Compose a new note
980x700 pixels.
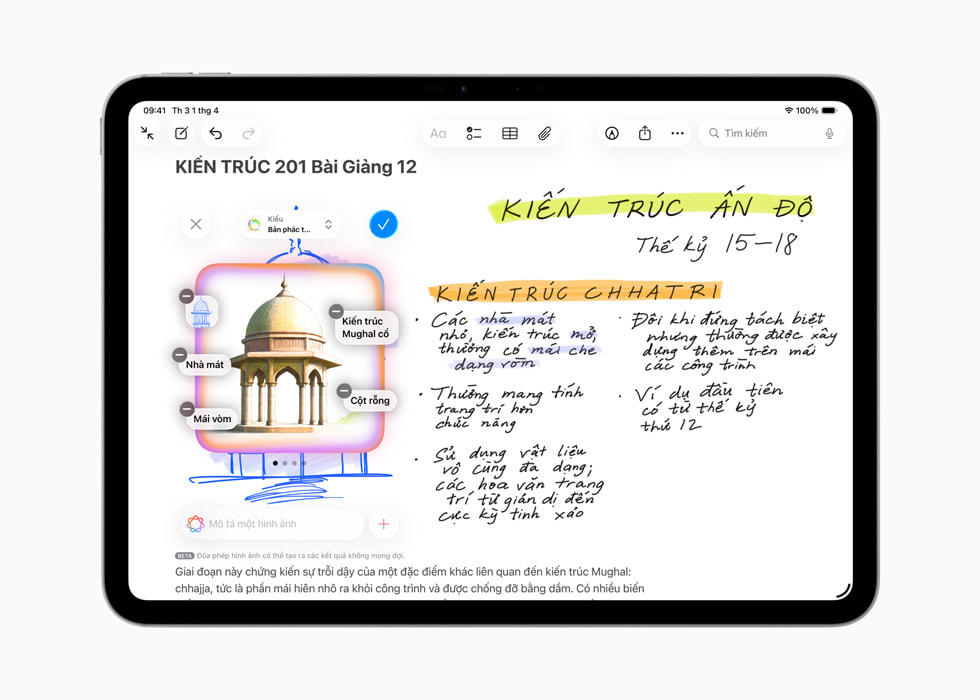(182, 132)
